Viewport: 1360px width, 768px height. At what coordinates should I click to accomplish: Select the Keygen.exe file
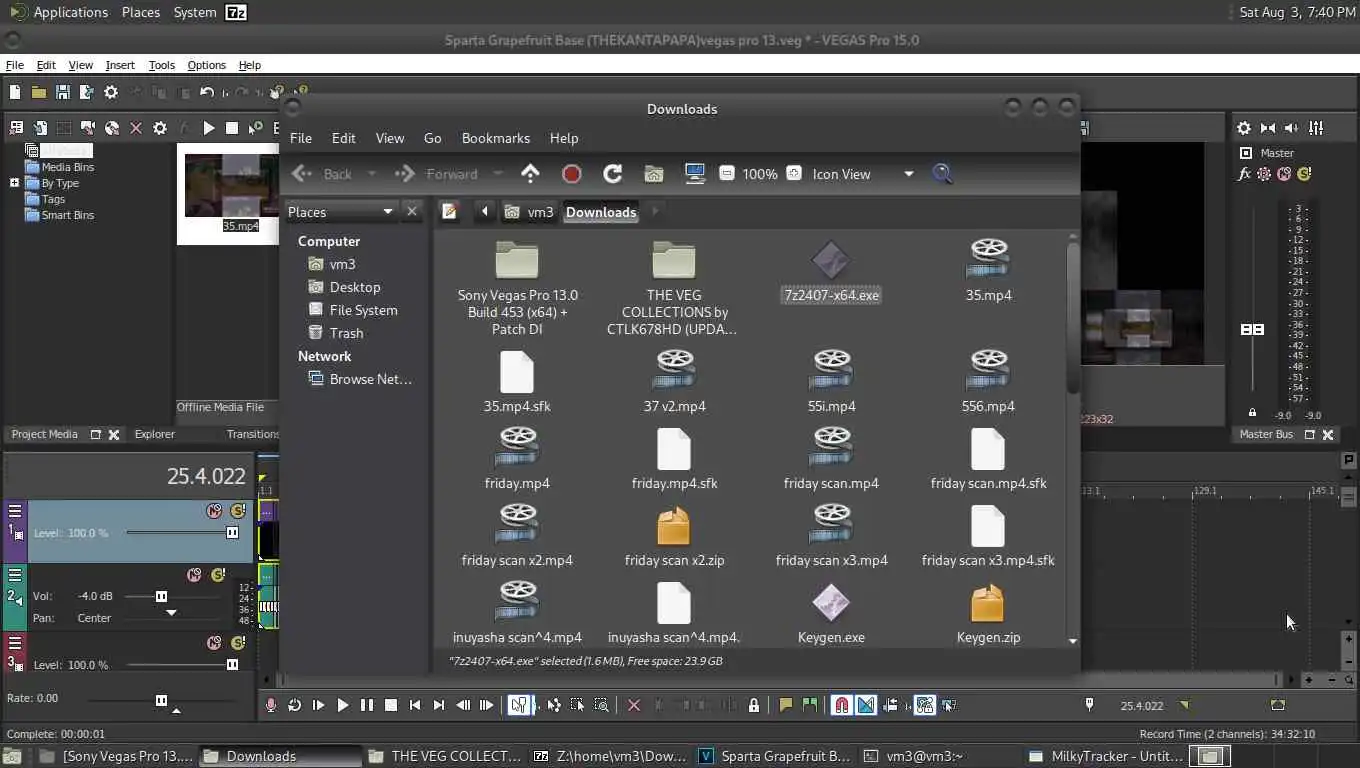point(831,614)
